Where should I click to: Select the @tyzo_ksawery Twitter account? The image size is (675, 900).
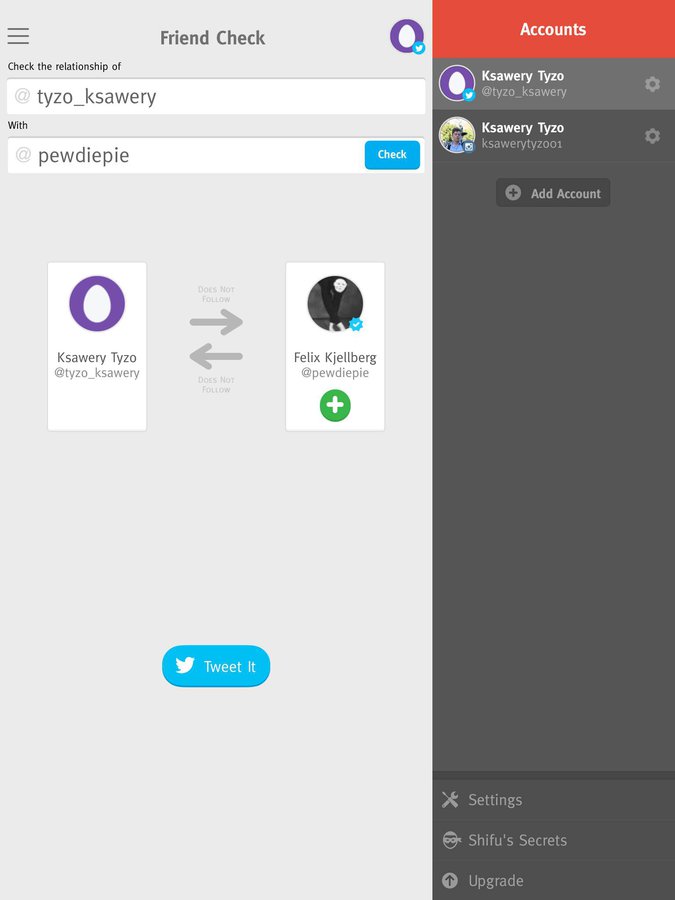(x=553, y=84)
